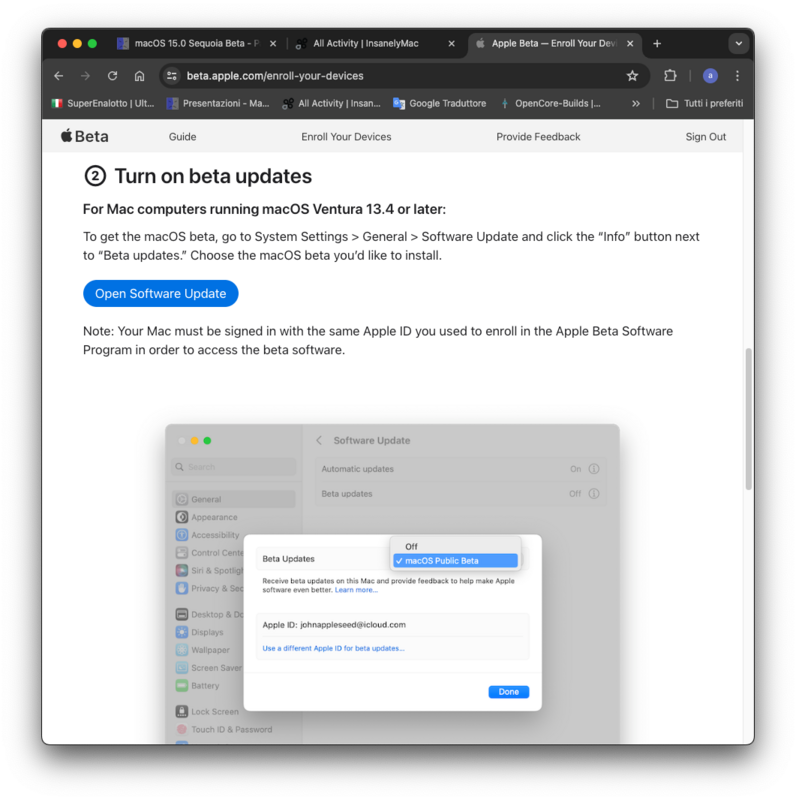Show hidden bookmarks with the double chevron
Viewport: 796px width, 800px height.
click(636, 104)
